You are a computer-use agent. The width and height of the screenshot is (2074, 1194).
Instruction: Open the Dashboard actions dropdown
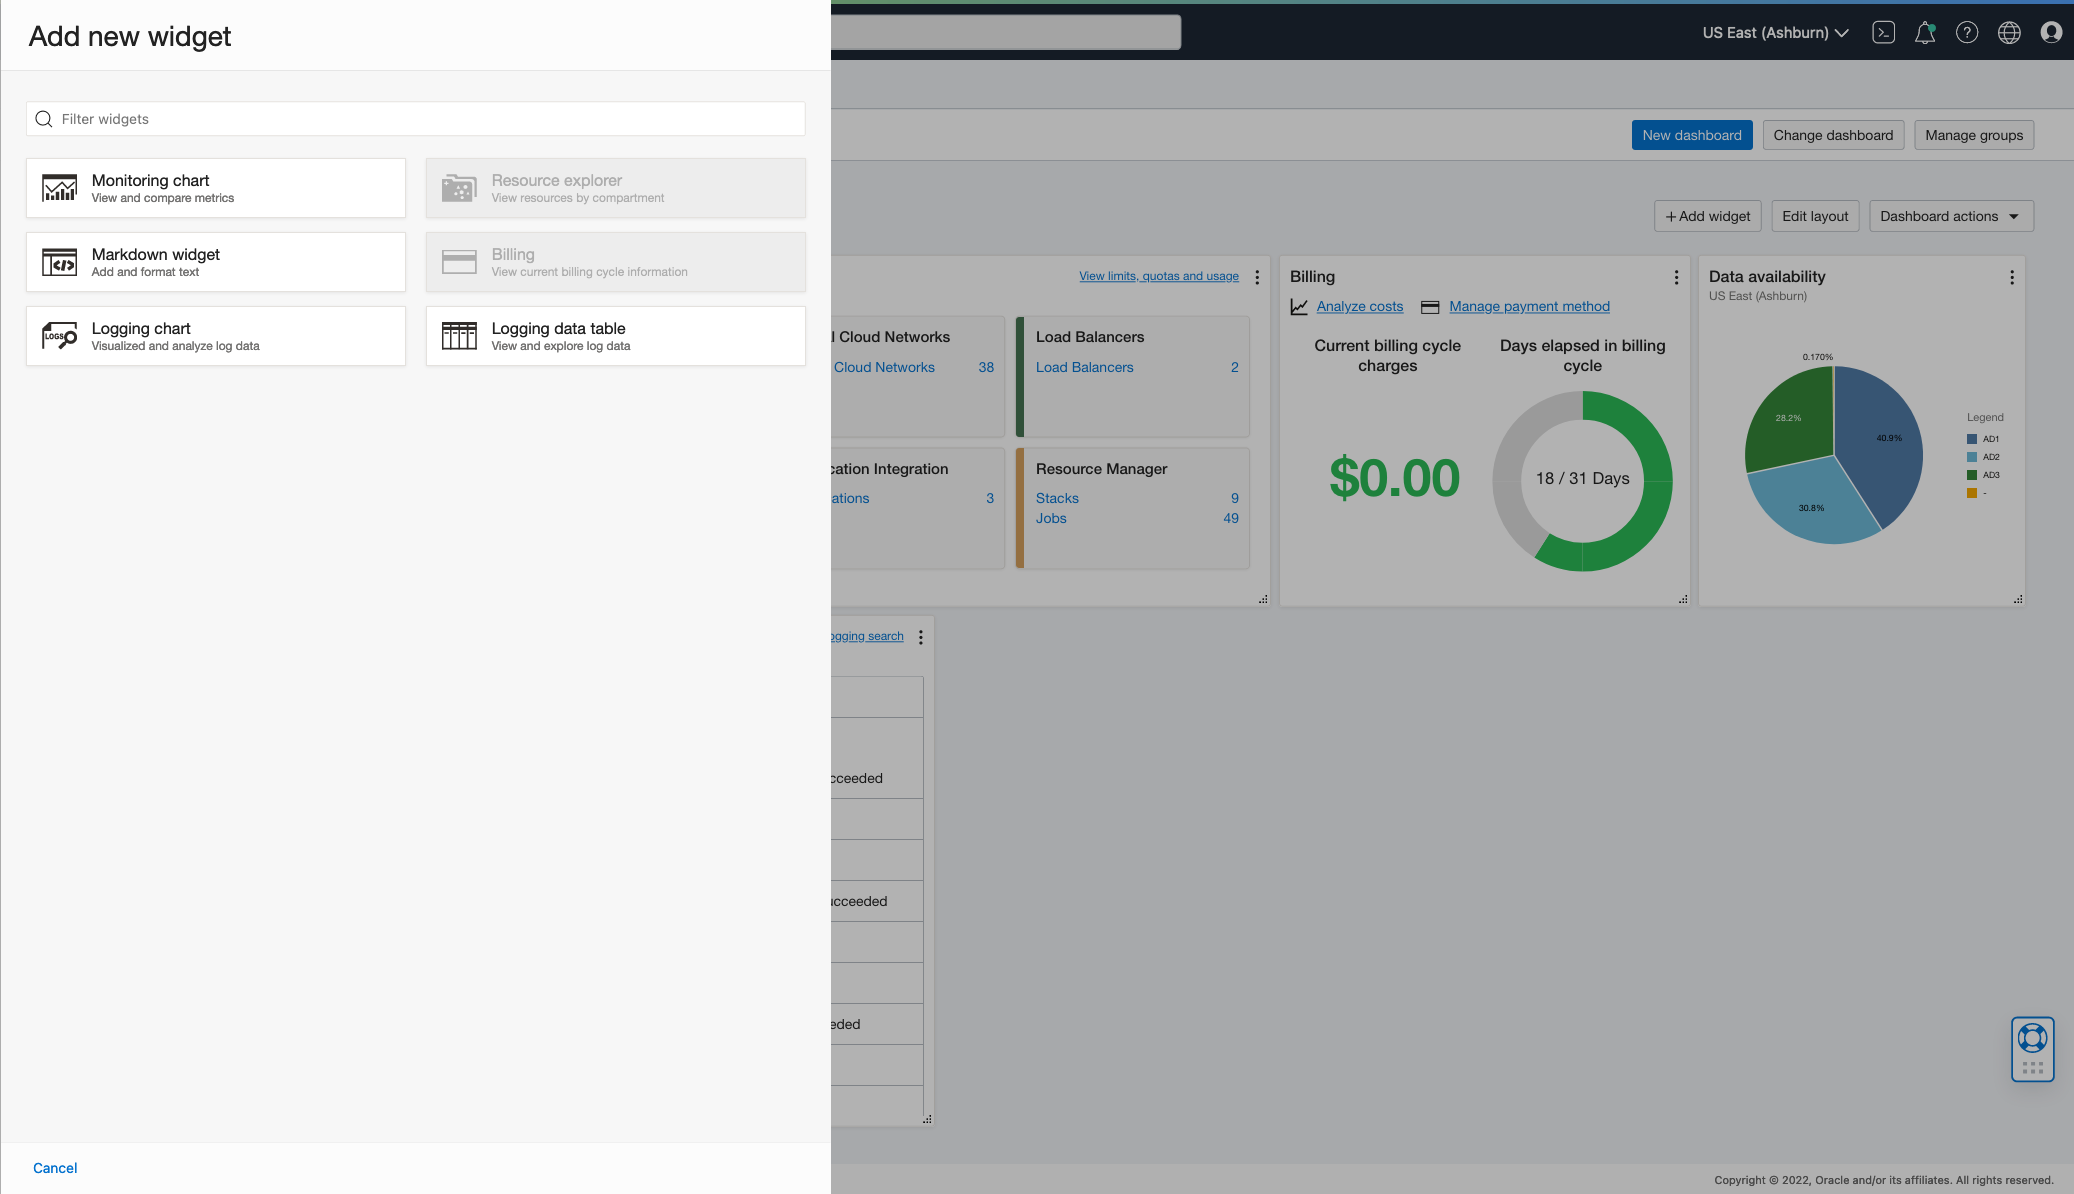pyautogui.click(x=1950, y=216)
